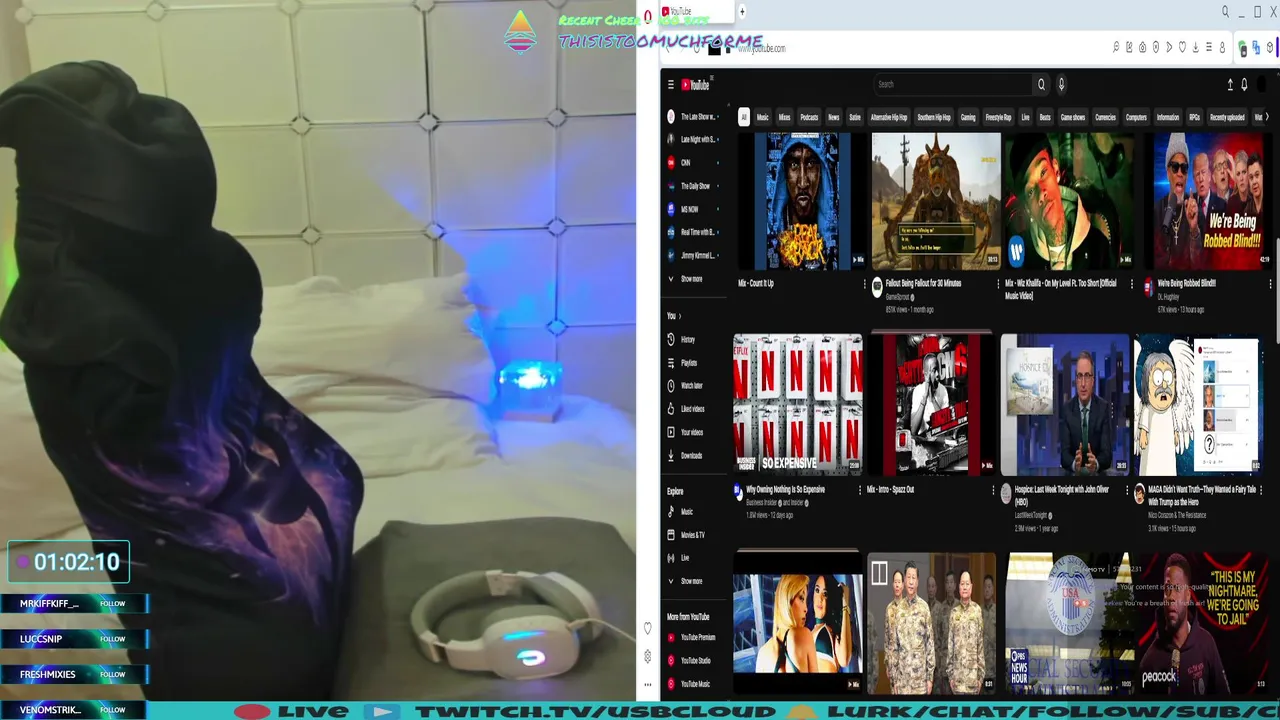Open the MS NOW subscription channel
Viewport: 1280px width, 720px height.
click(x=693, y=209)
